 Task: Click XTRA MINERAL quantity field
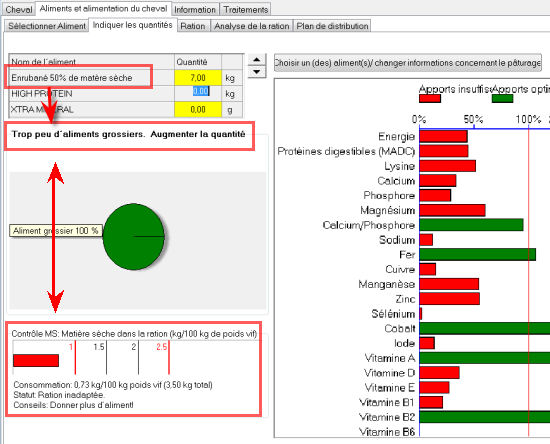coord(198,109)
